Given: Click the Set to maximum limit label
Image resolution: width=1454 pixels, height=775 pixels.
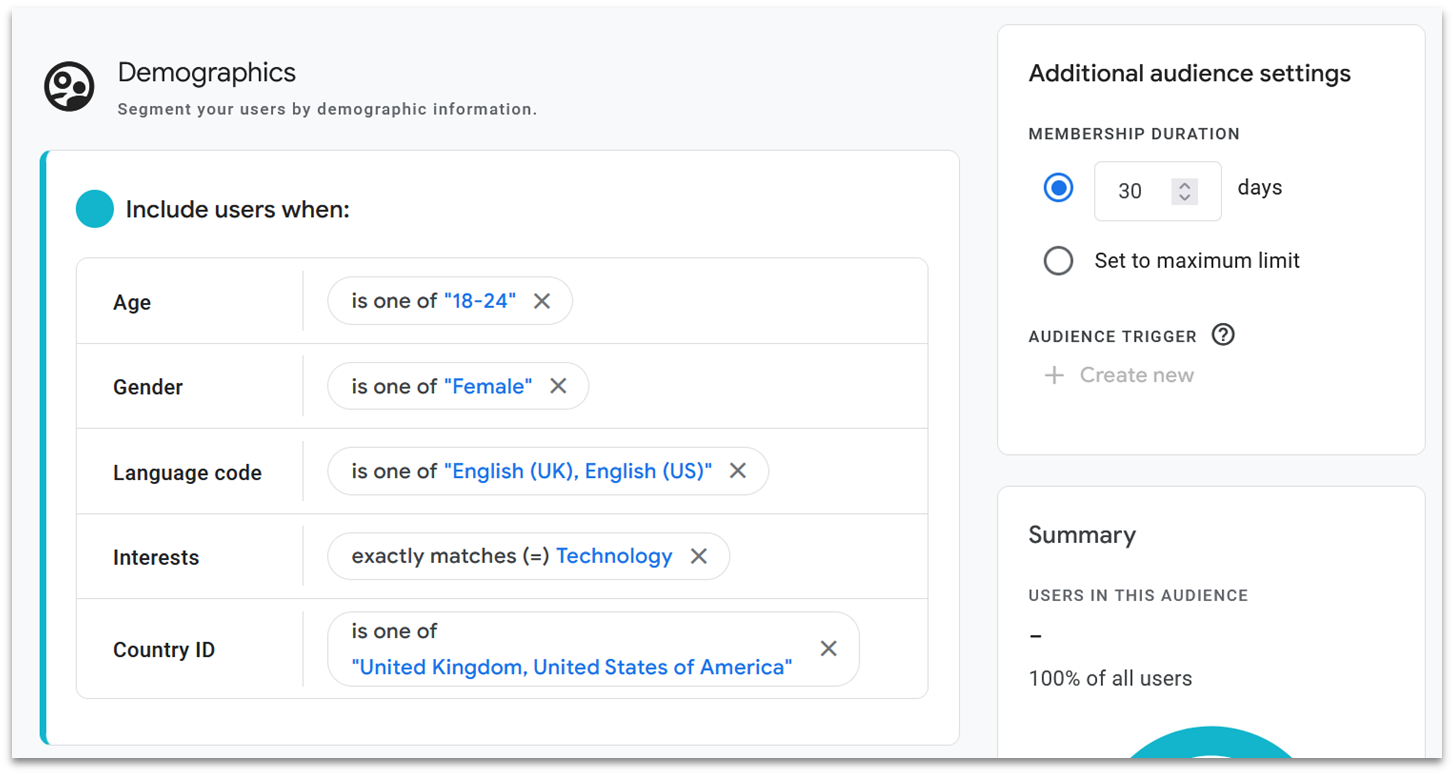Looking at the screenshot, I should pos(1197,261).
